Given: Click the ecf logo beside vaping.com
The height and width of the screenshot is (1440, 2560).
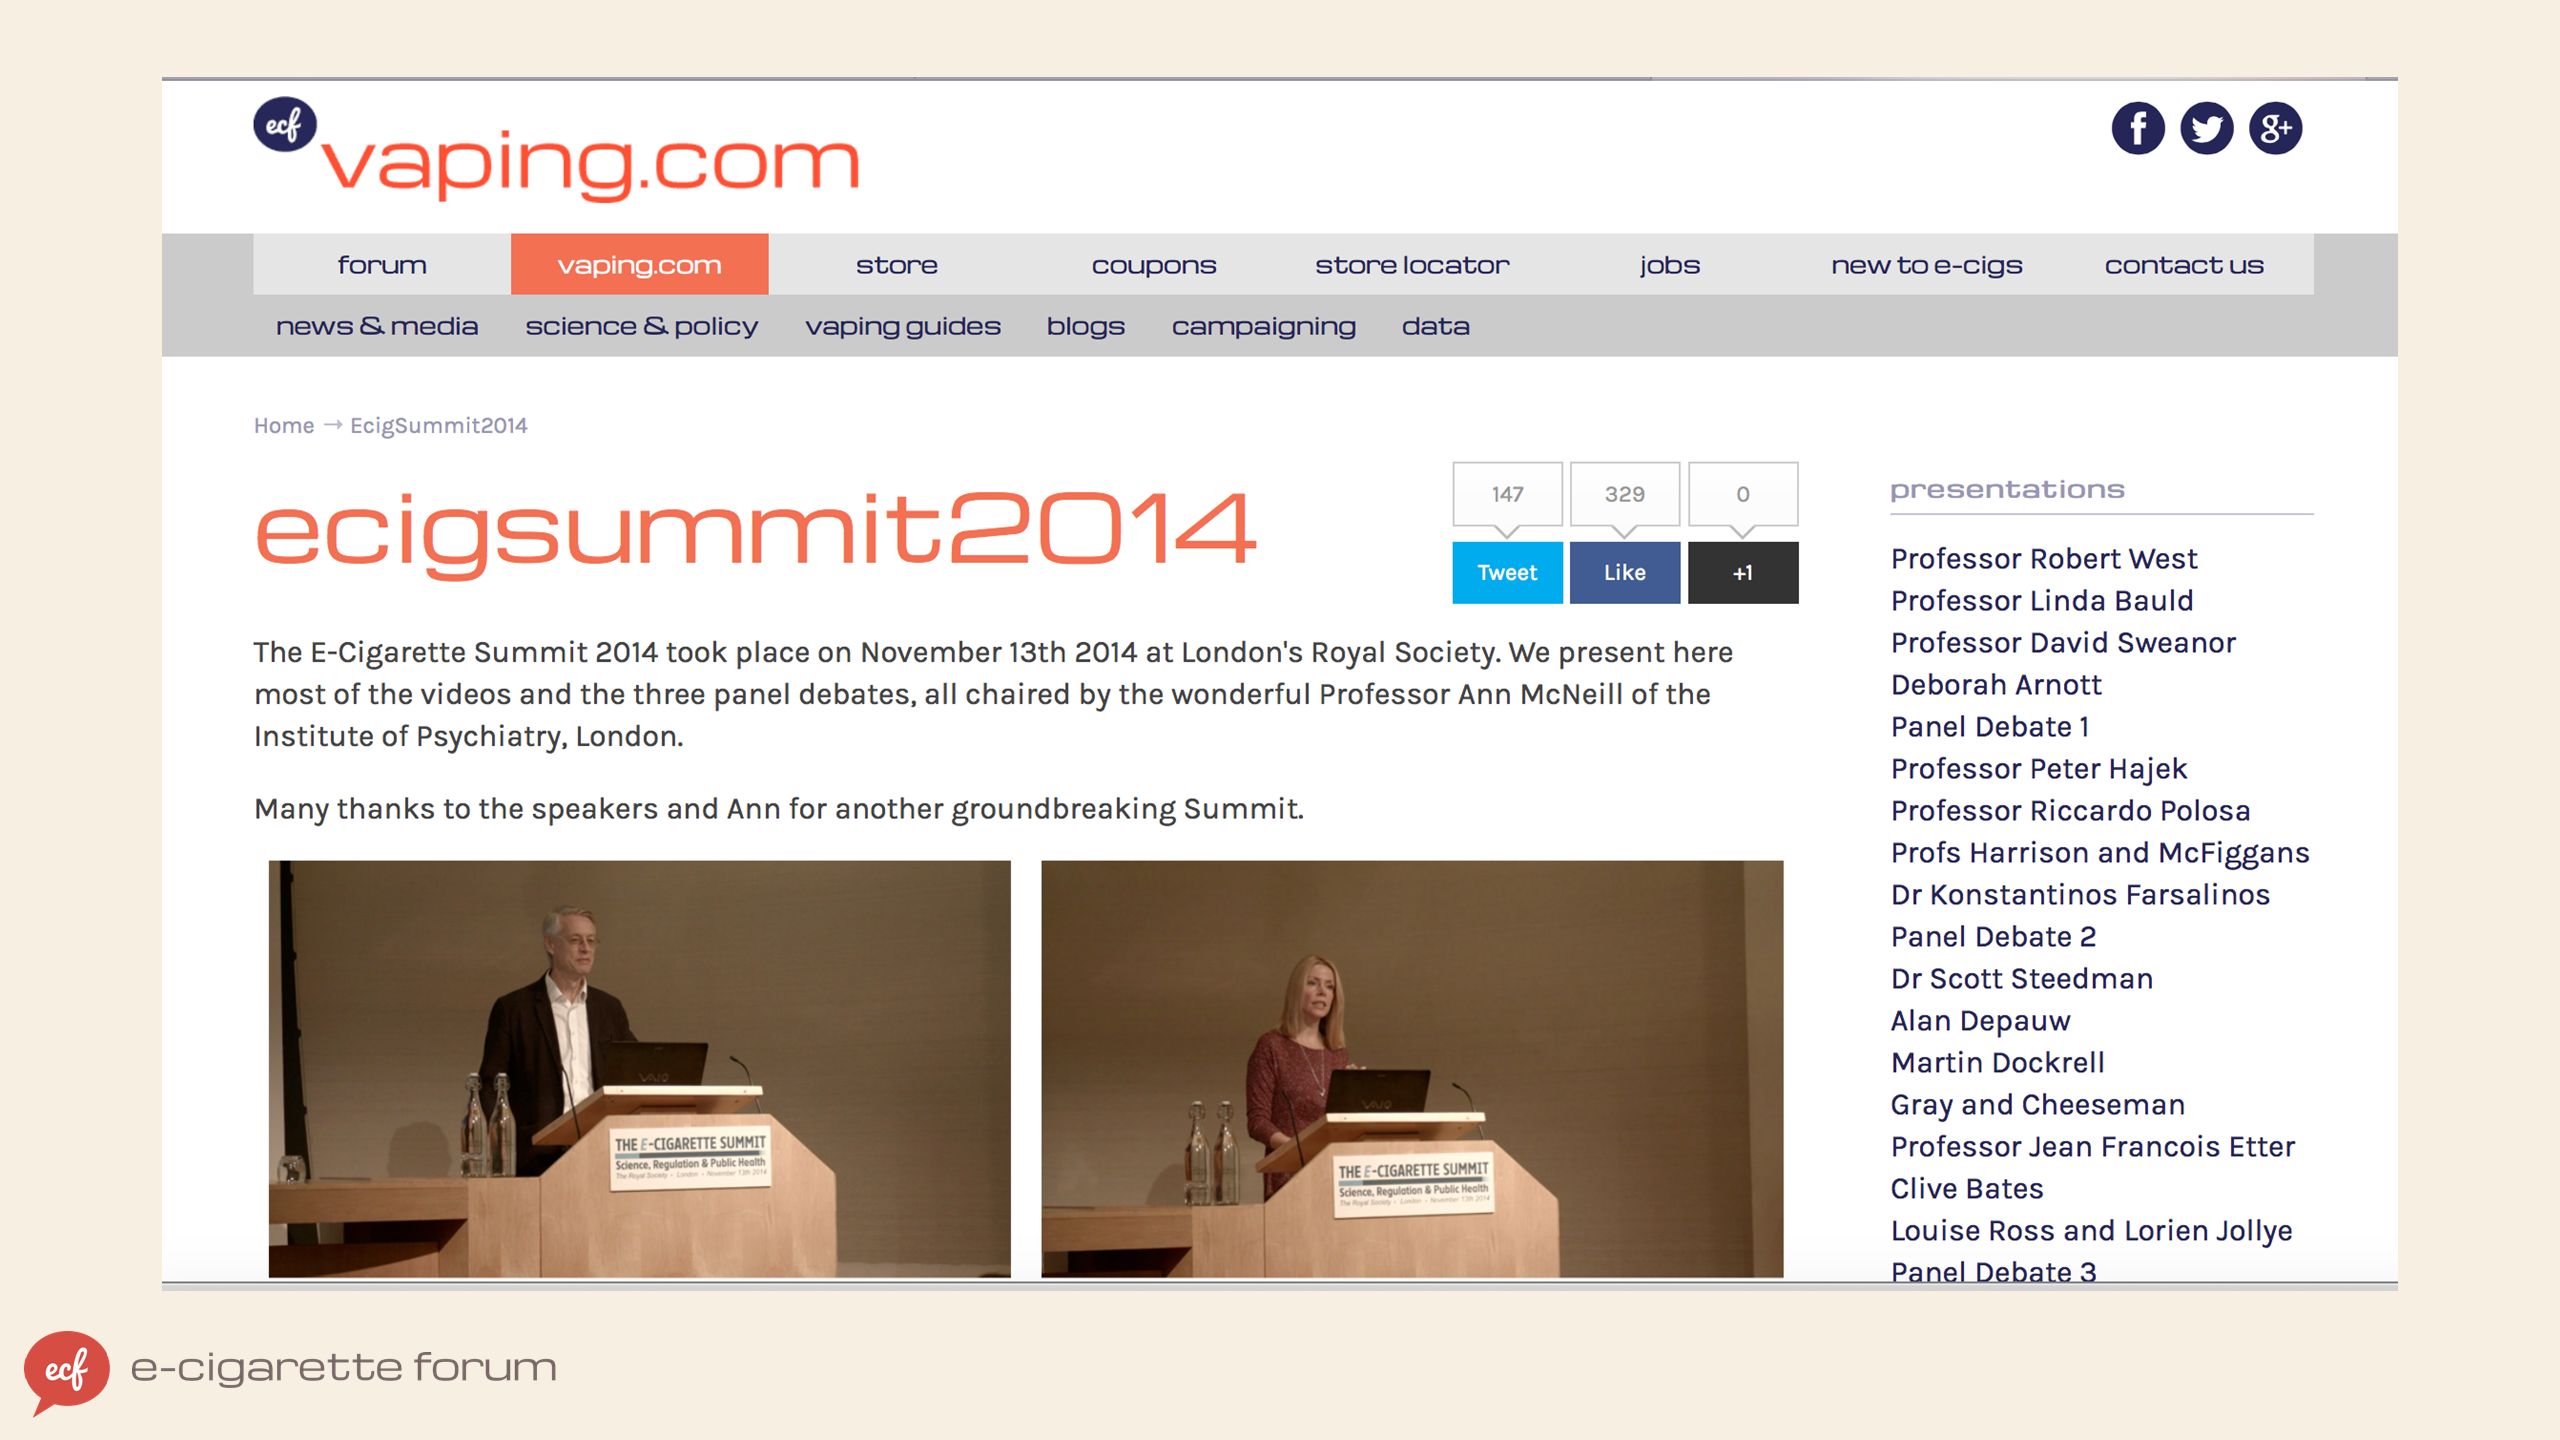Looking at the screenshot, I should coord(285,124).
